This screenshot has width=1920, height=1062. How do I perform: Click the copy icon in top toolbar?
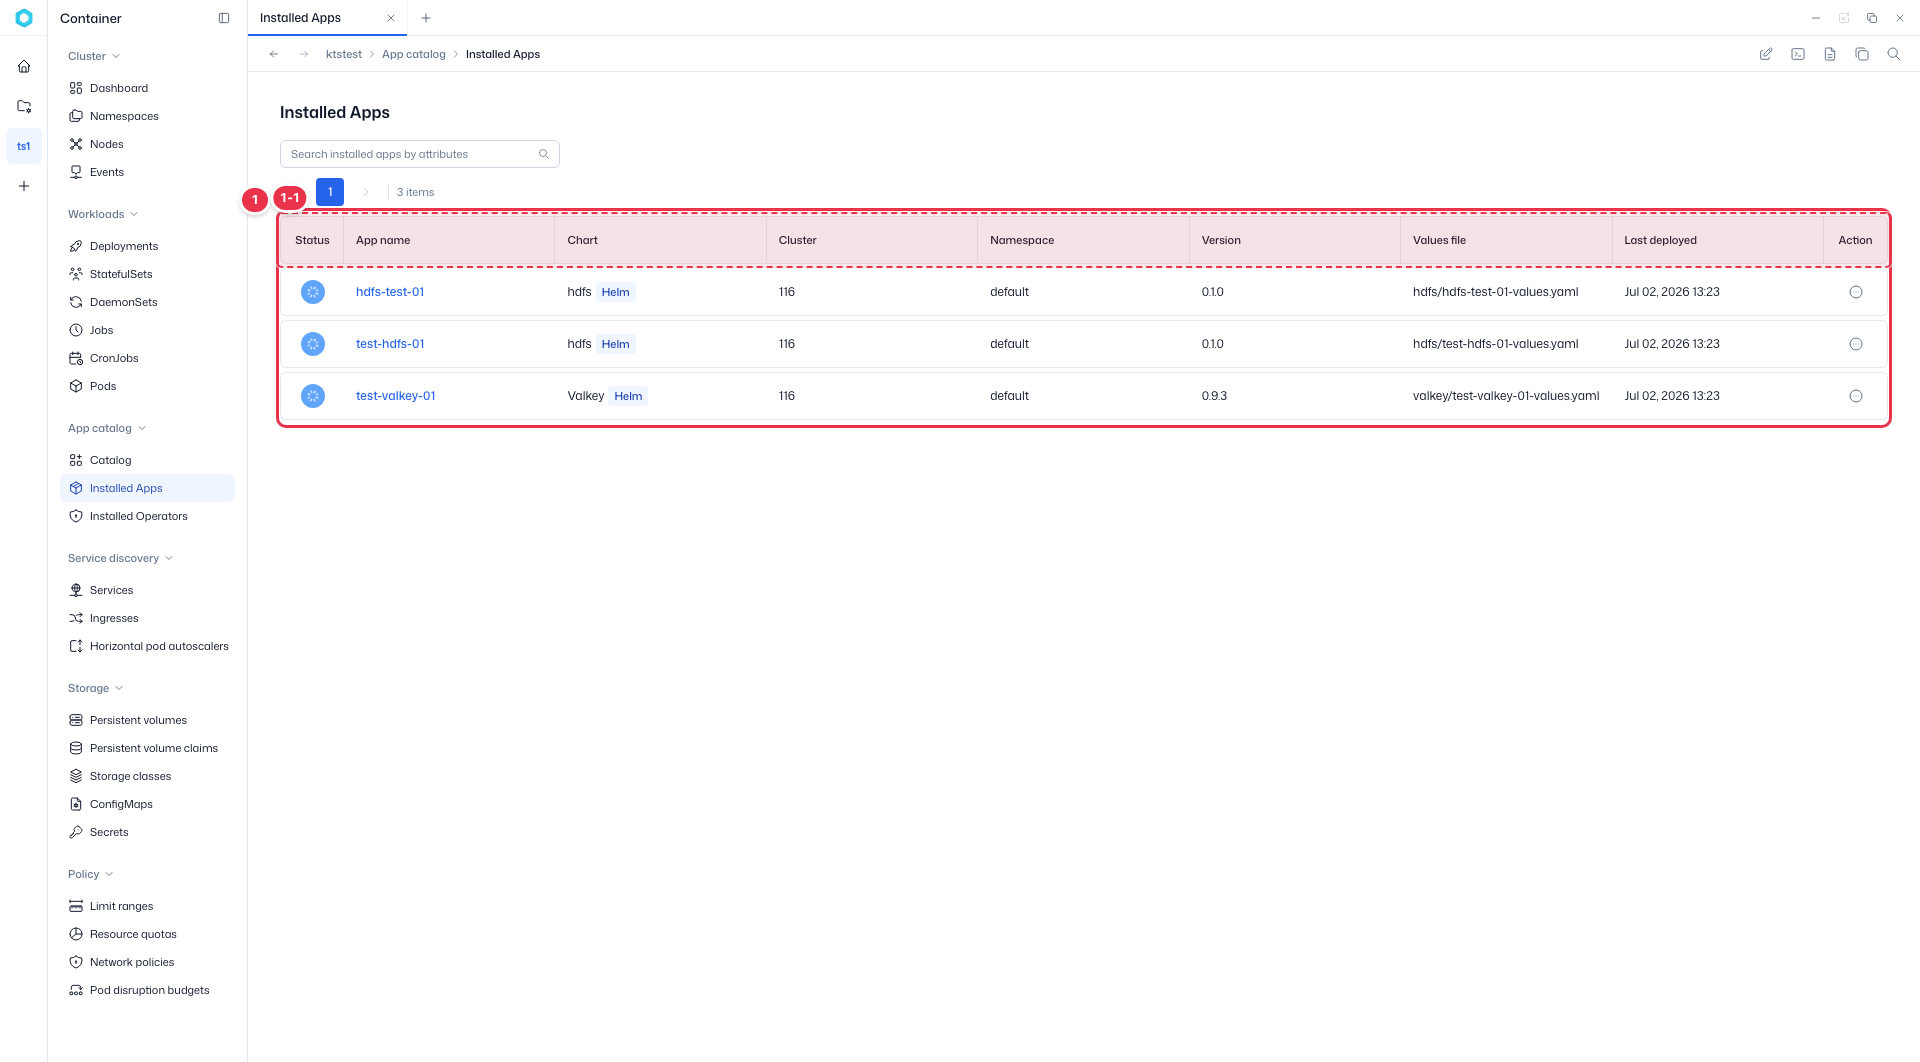(x=1862, y=54)
